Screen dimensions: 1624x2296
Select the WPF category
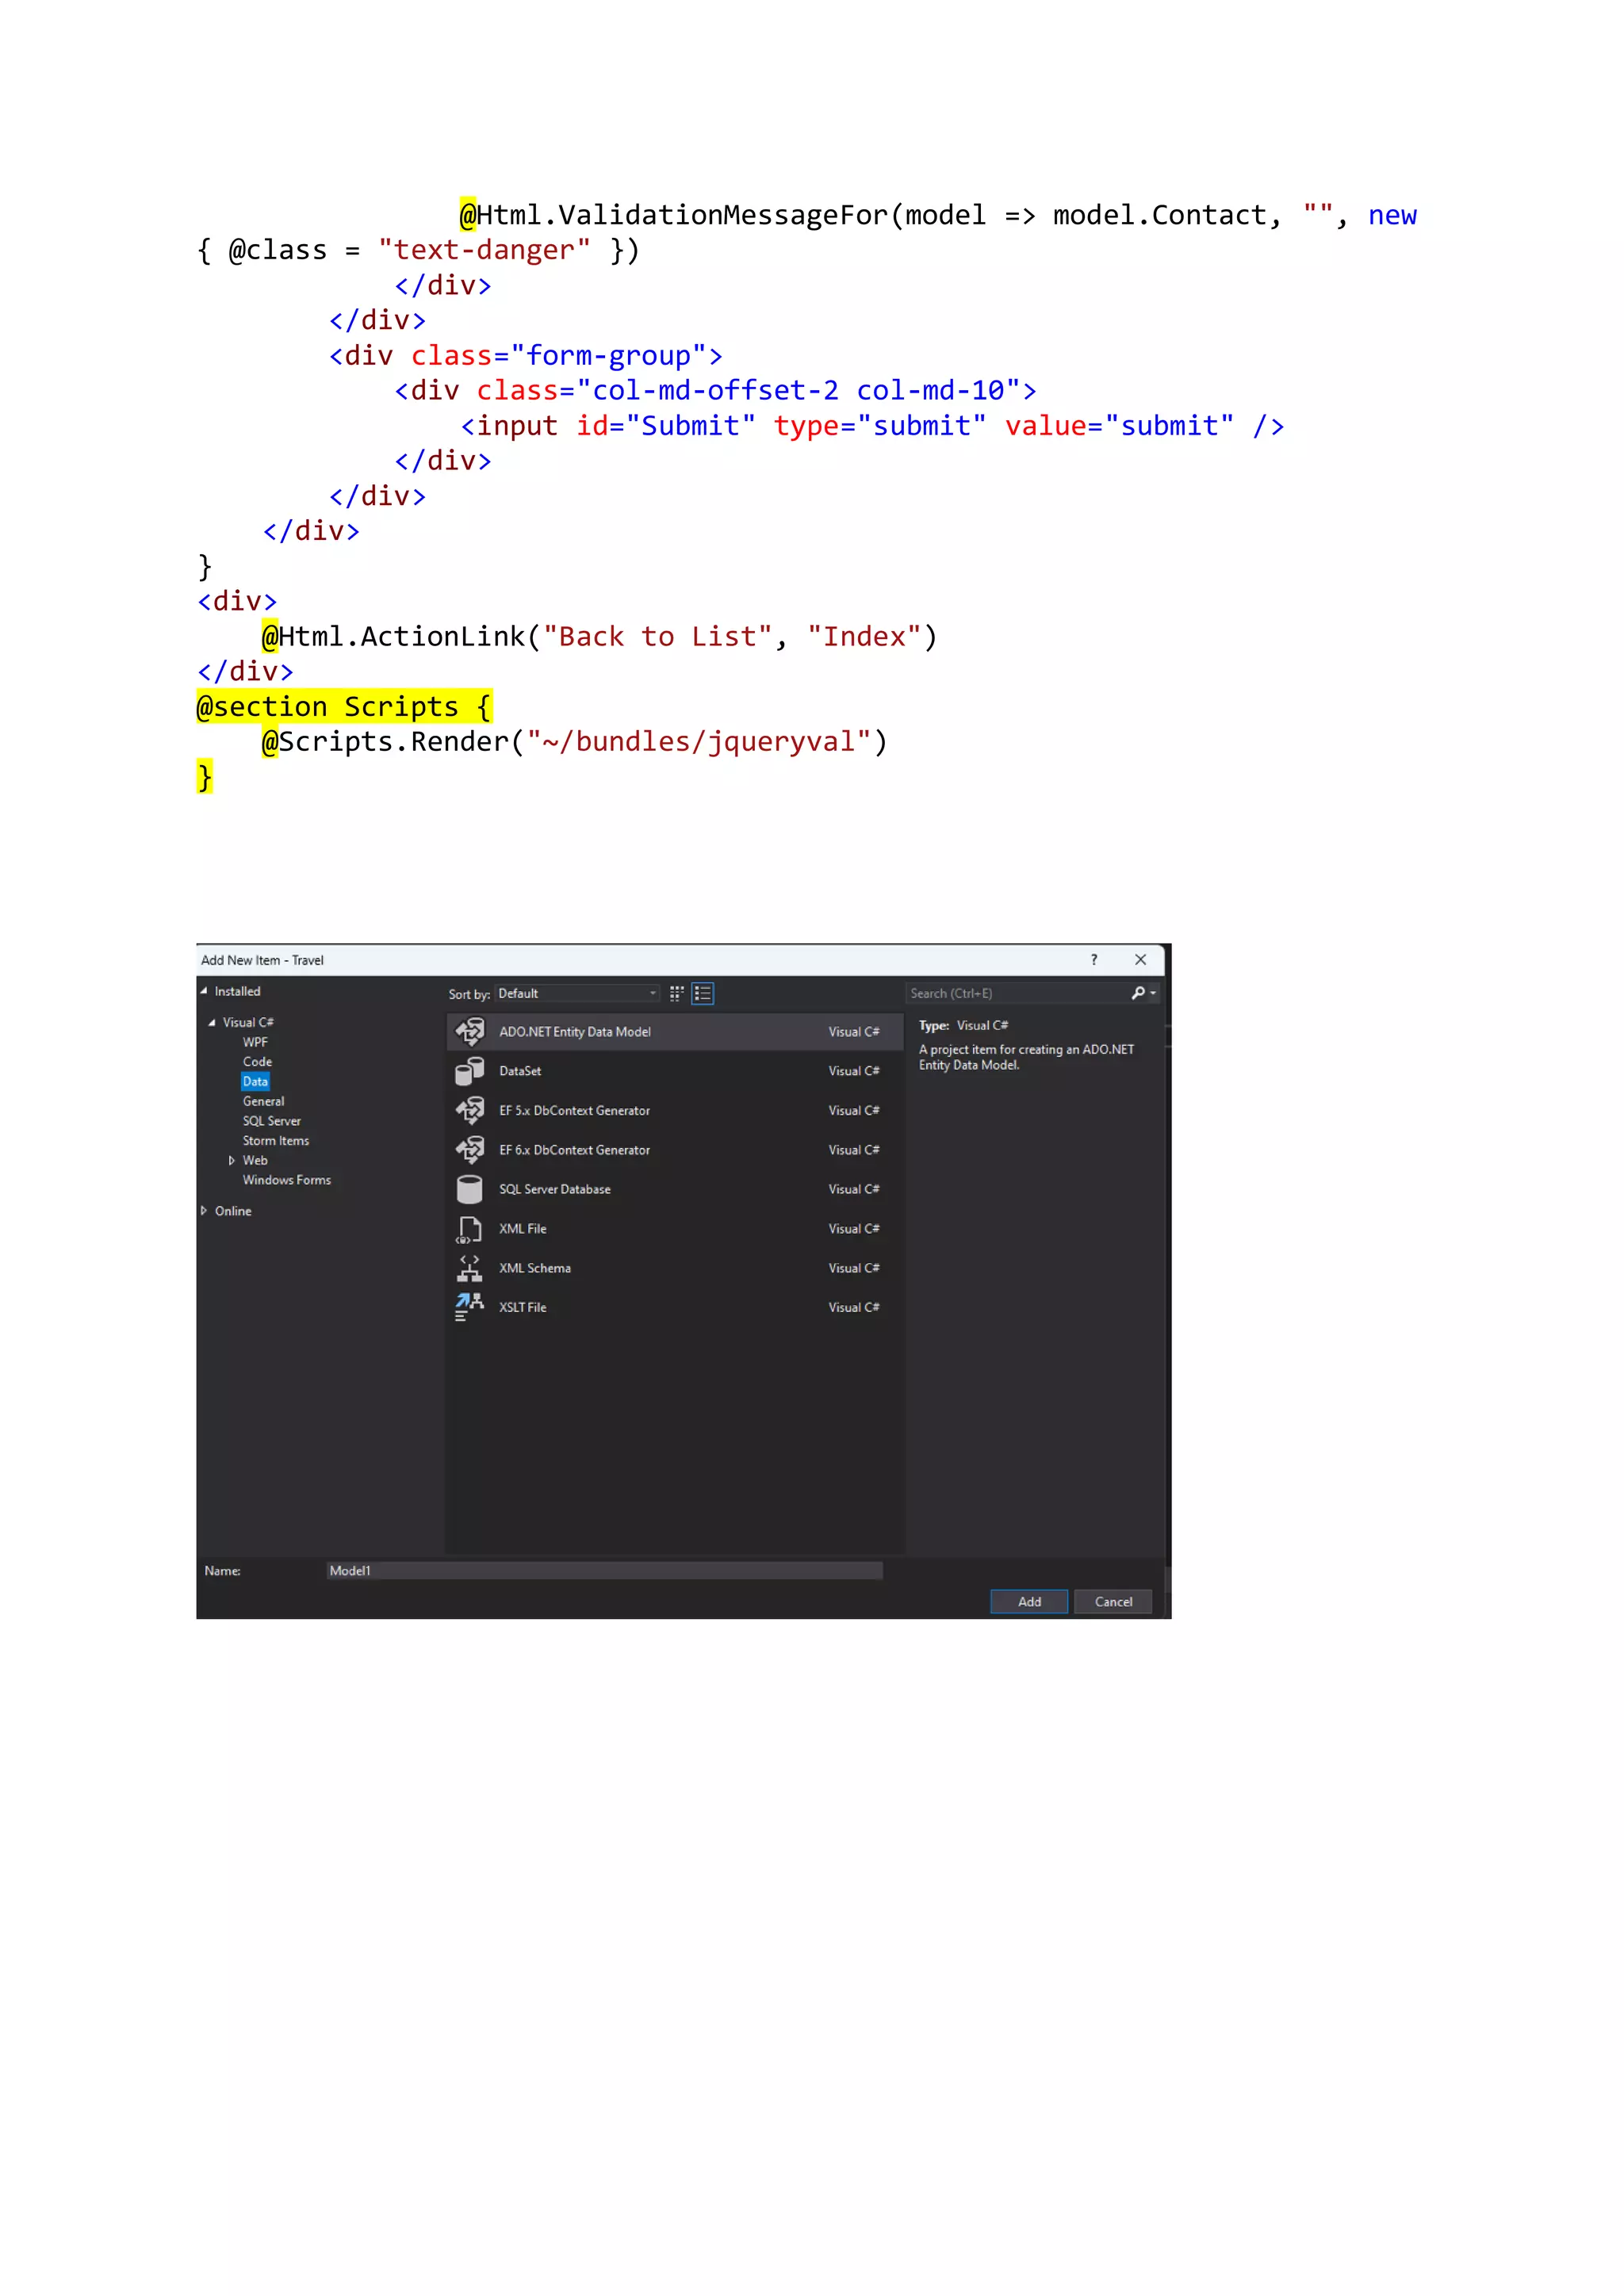coord(255,1042)
